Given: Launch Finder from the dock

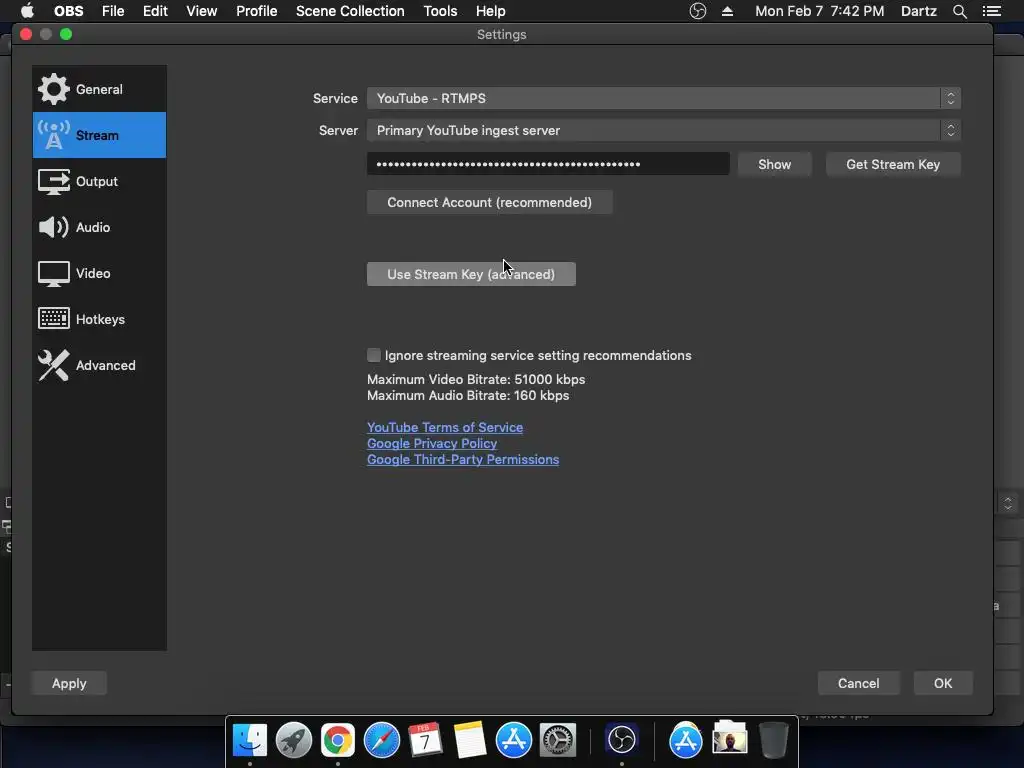Looking at the screenshot, I should (x=249, y=740).
